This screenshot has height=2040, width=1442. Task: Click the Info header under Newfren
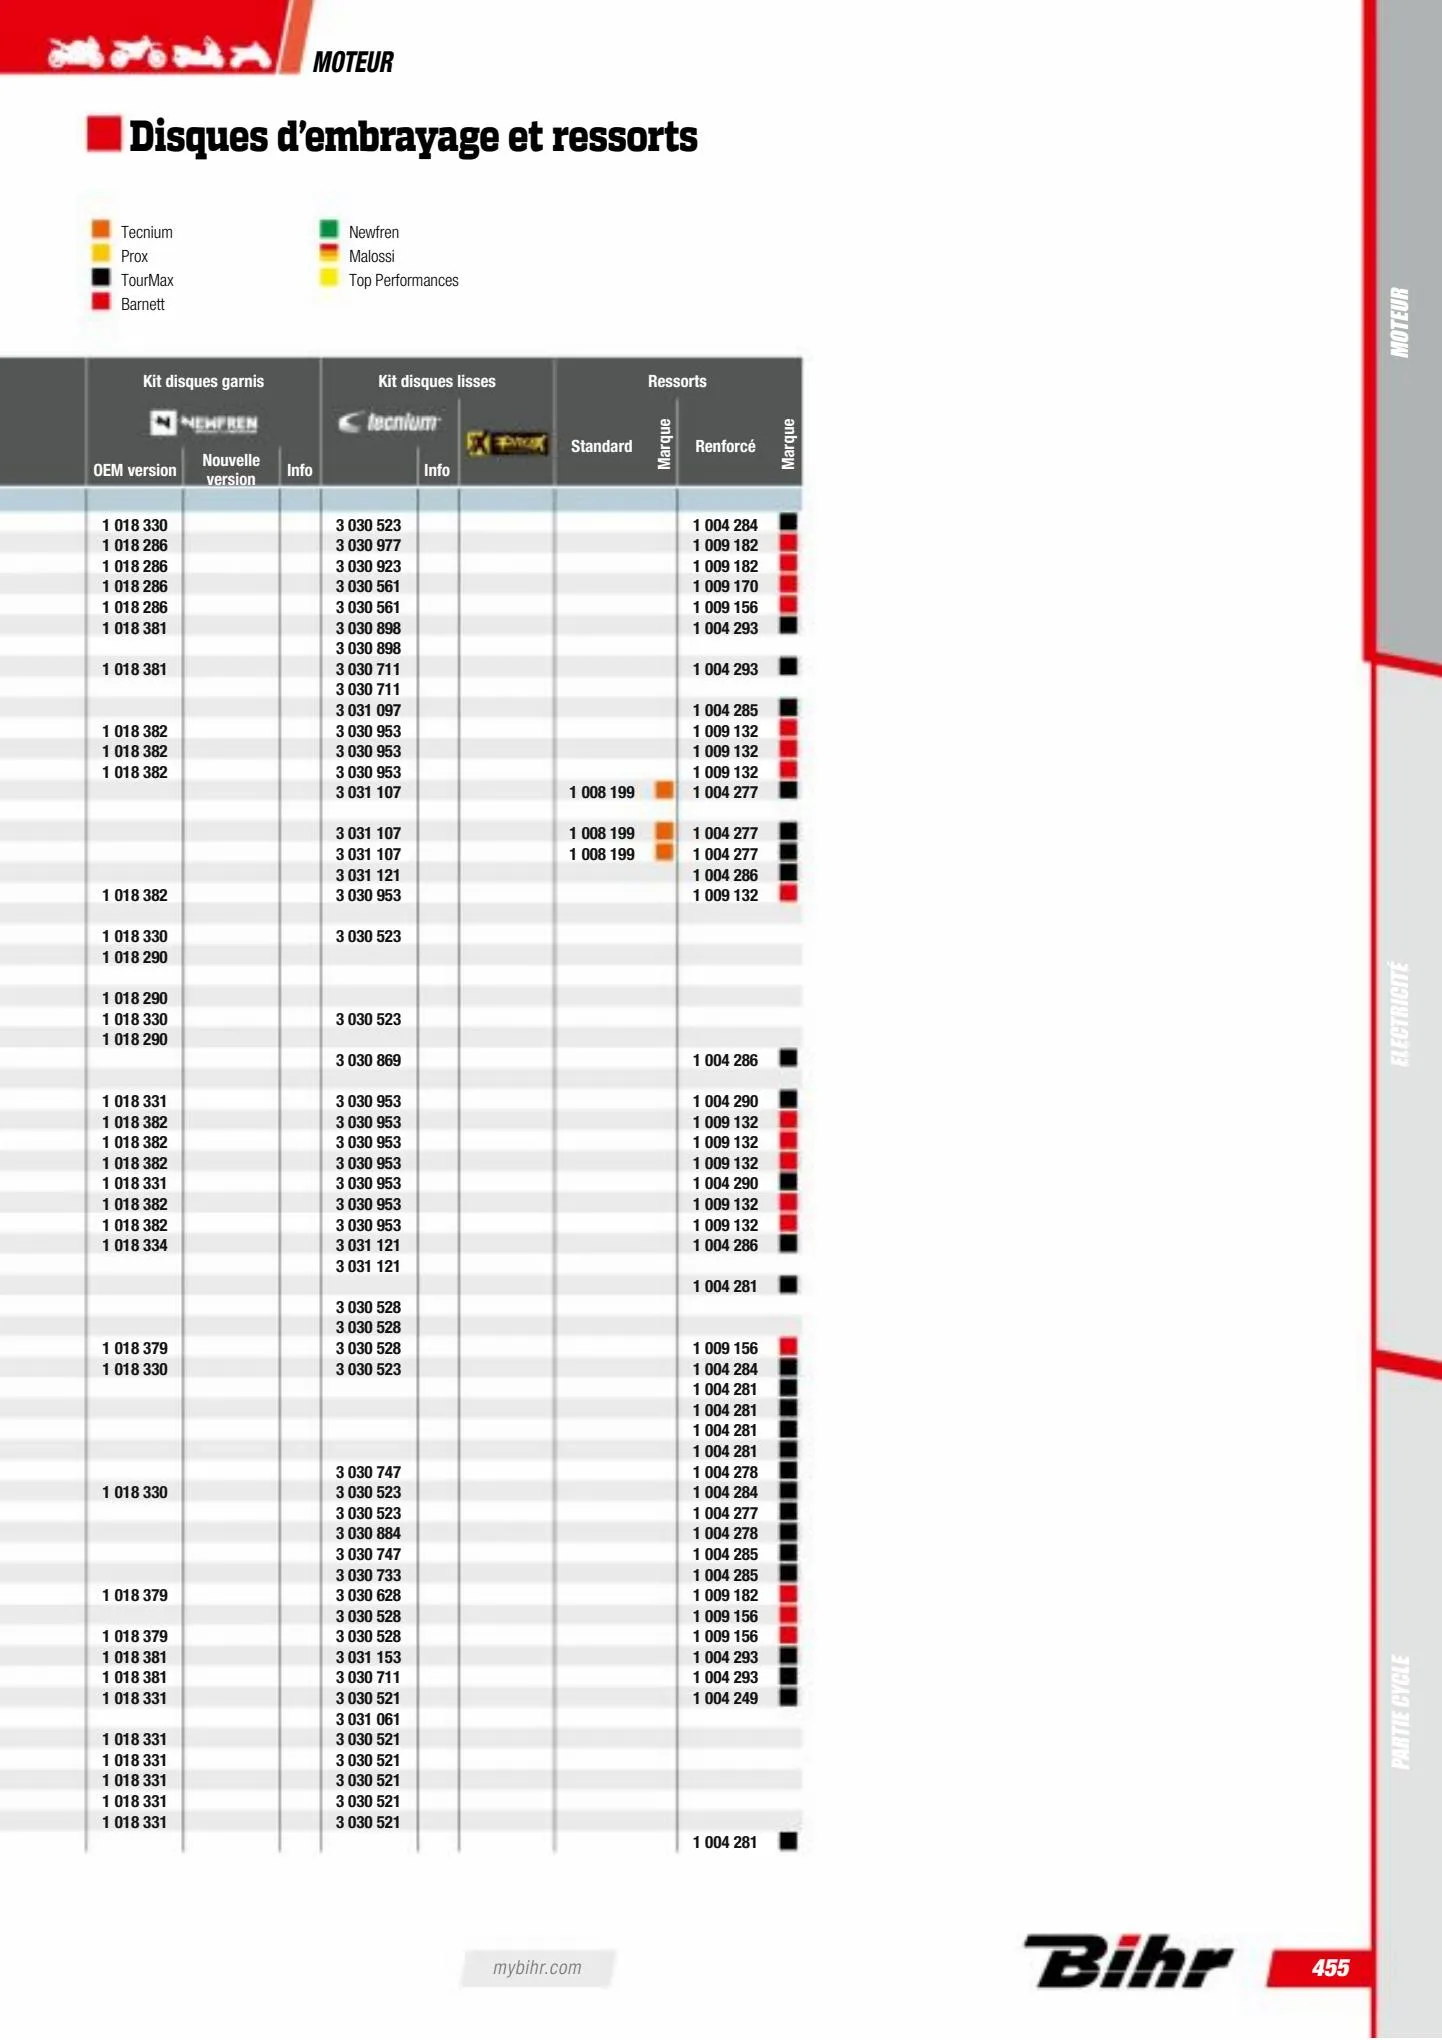point(300,470)
